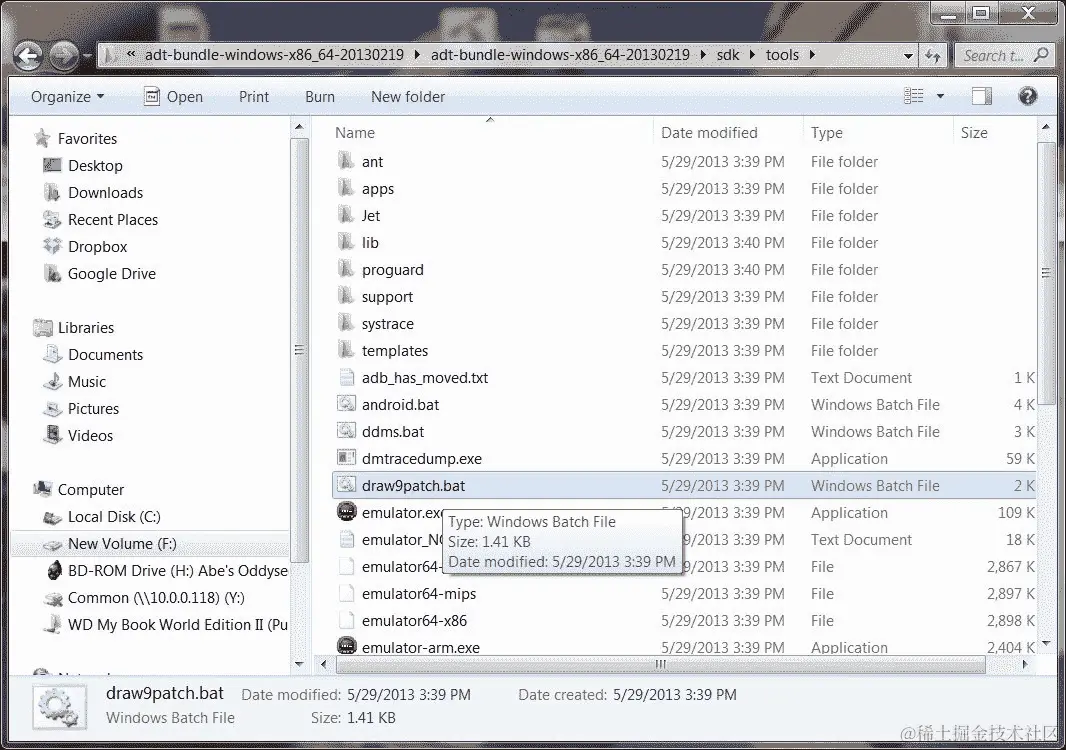This screenshot has height=750, width=1066.
Task: Open recent pages dropdown beside Forward arrow
Action: click(x=87, y=56)
